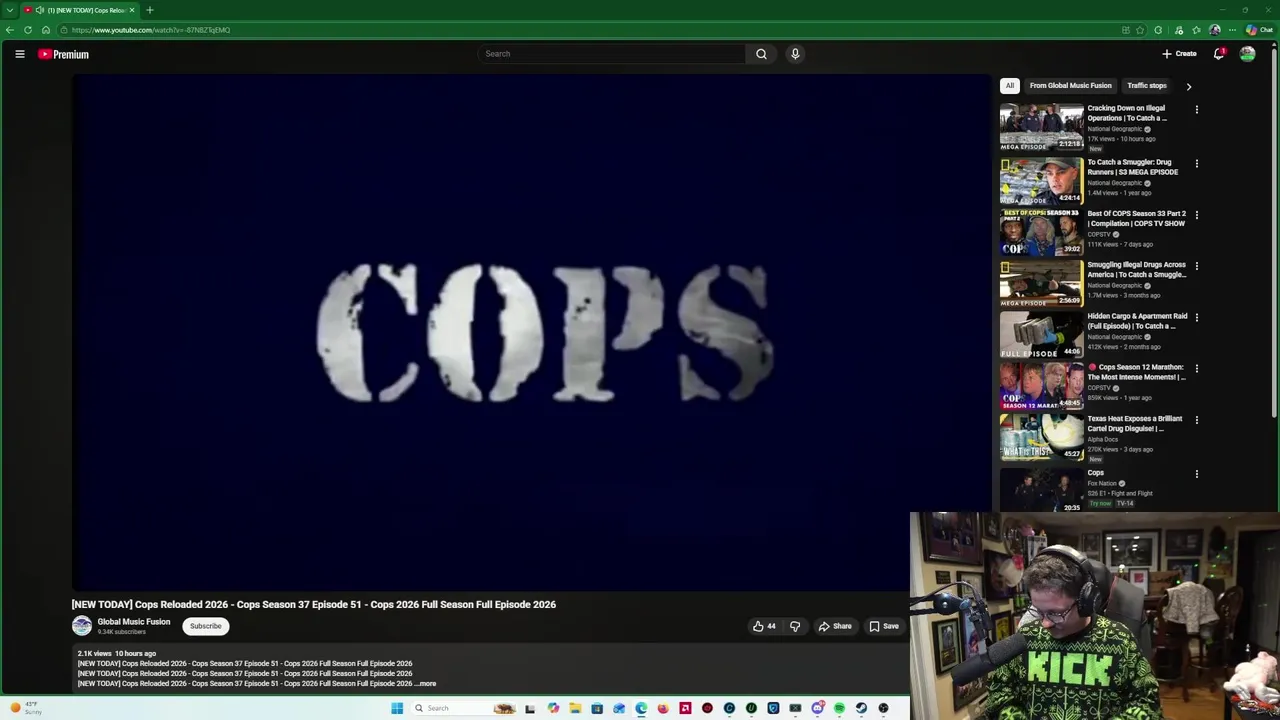The height and width of the screenshot is (720, 1280).
Task: Click the COPS video player to pause
Action: click(x=531, y=333)
